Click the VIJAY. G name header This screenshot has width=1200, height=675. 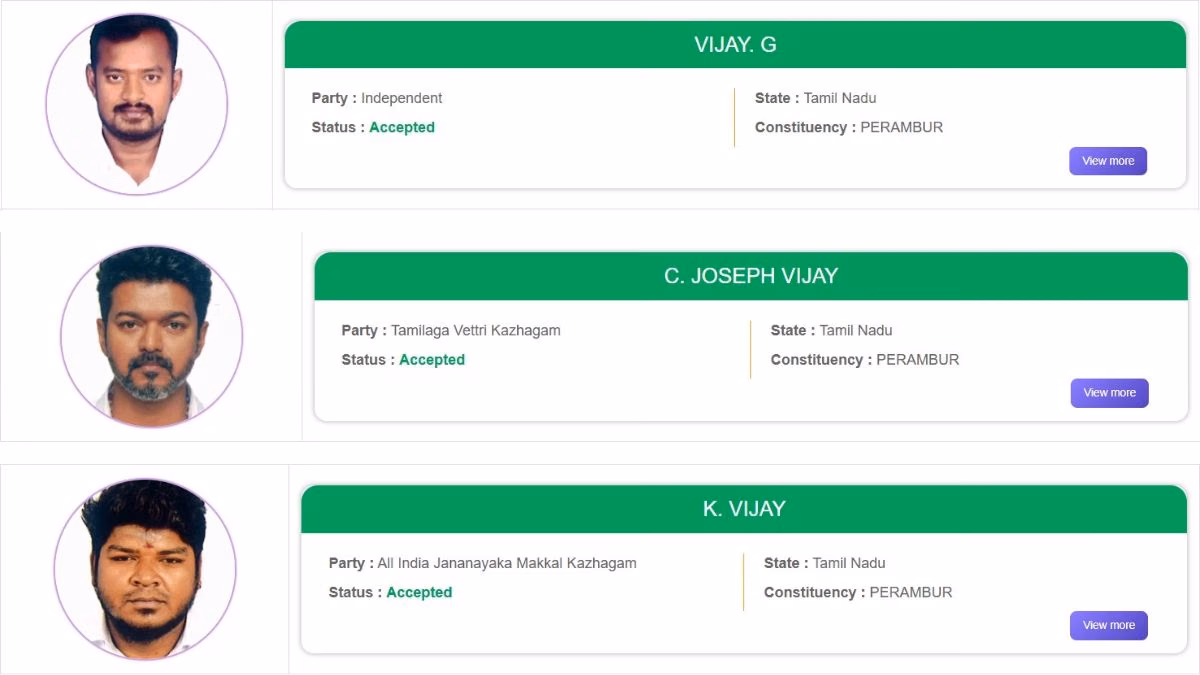(x=735, y=45)
